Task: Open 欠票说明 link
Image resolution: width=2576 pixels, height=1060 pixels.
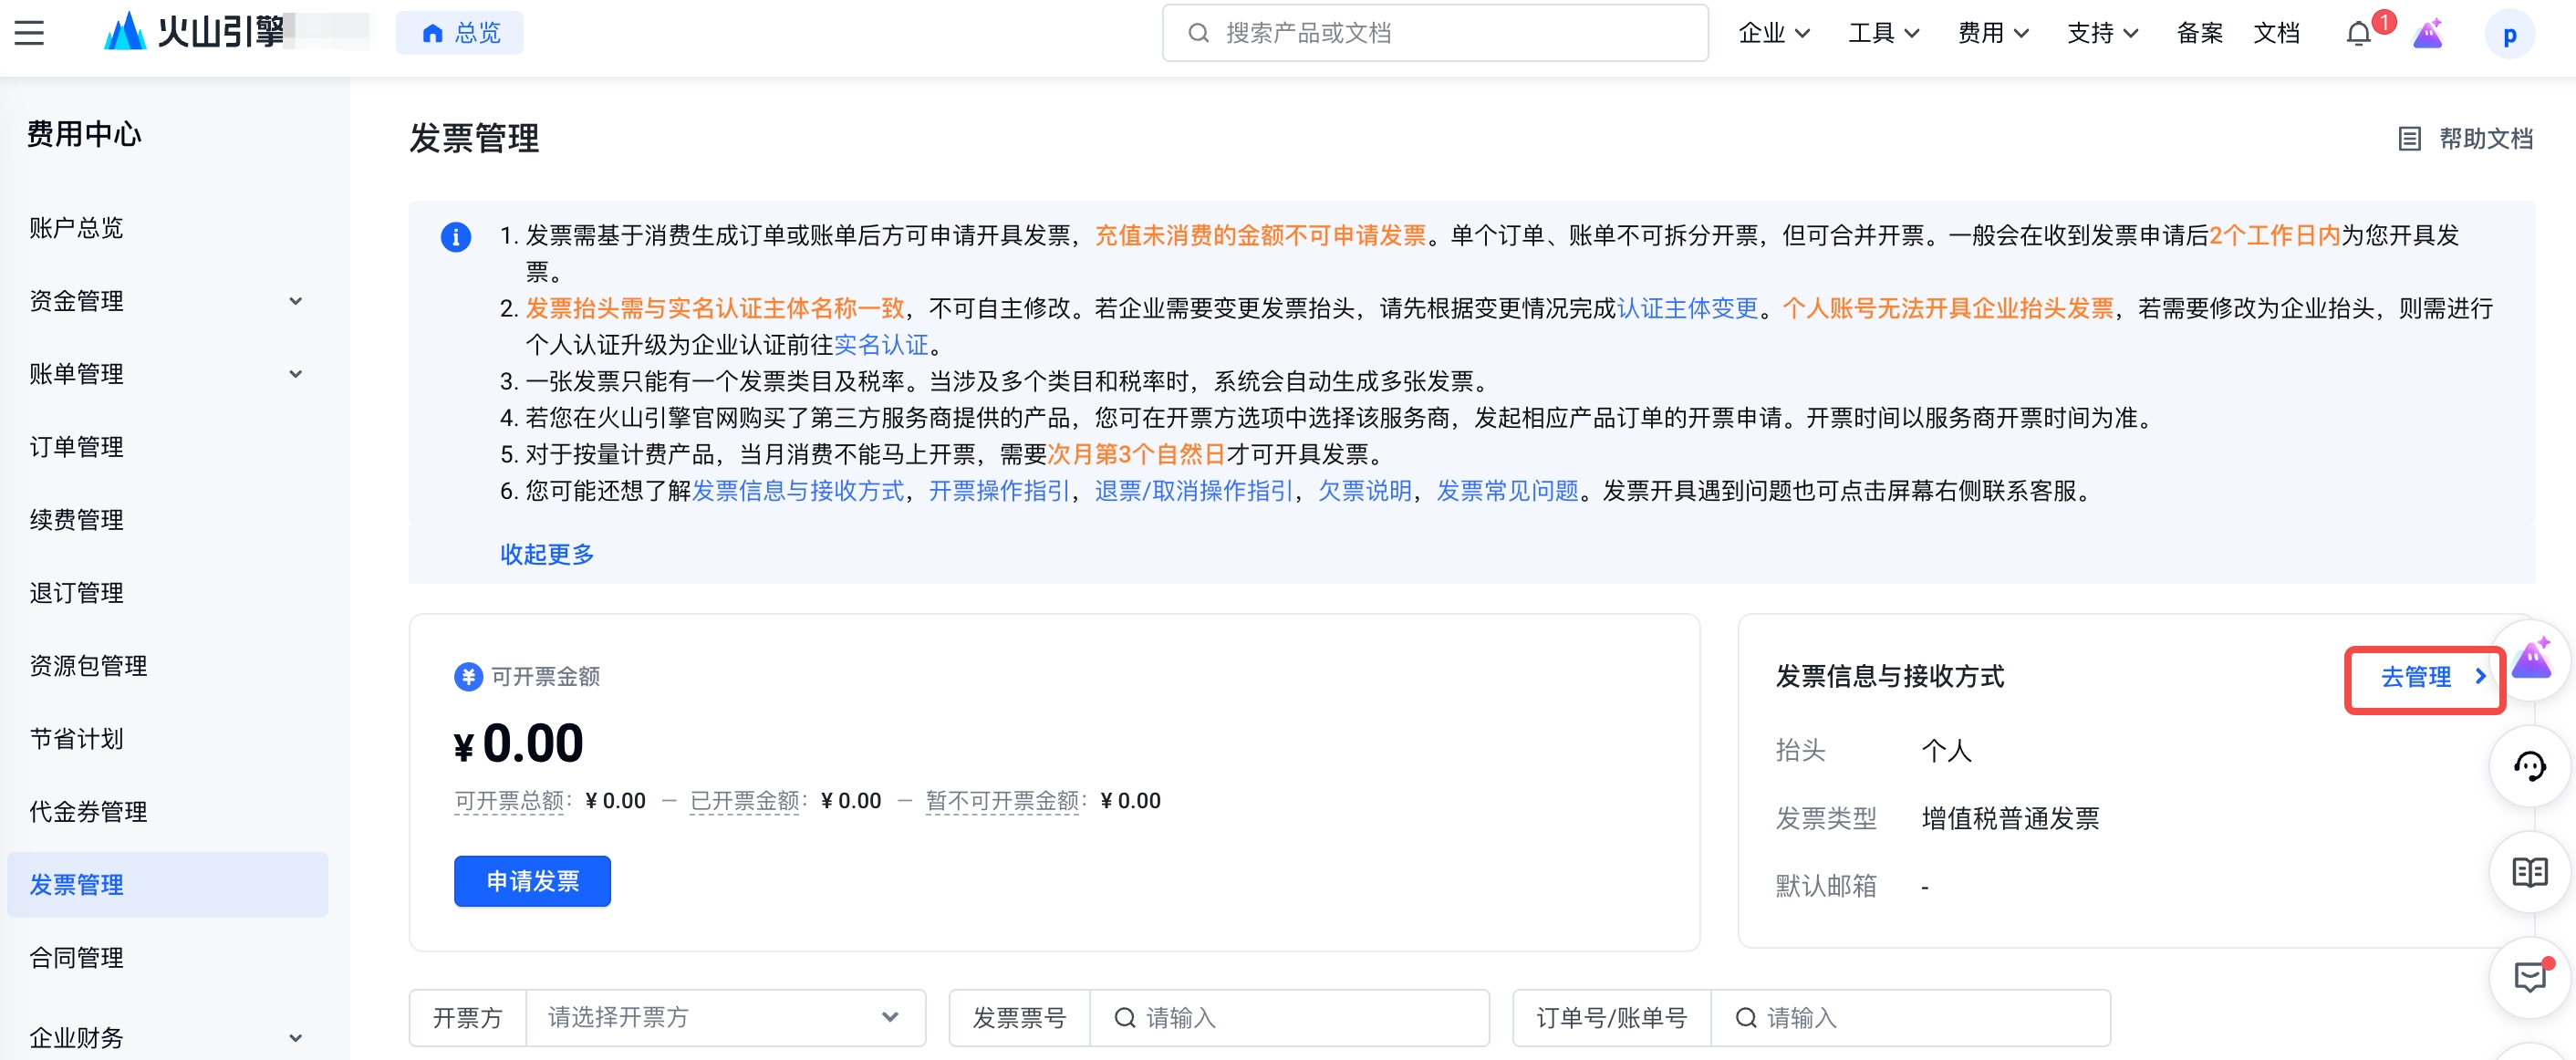Action: pos(1365,491)
